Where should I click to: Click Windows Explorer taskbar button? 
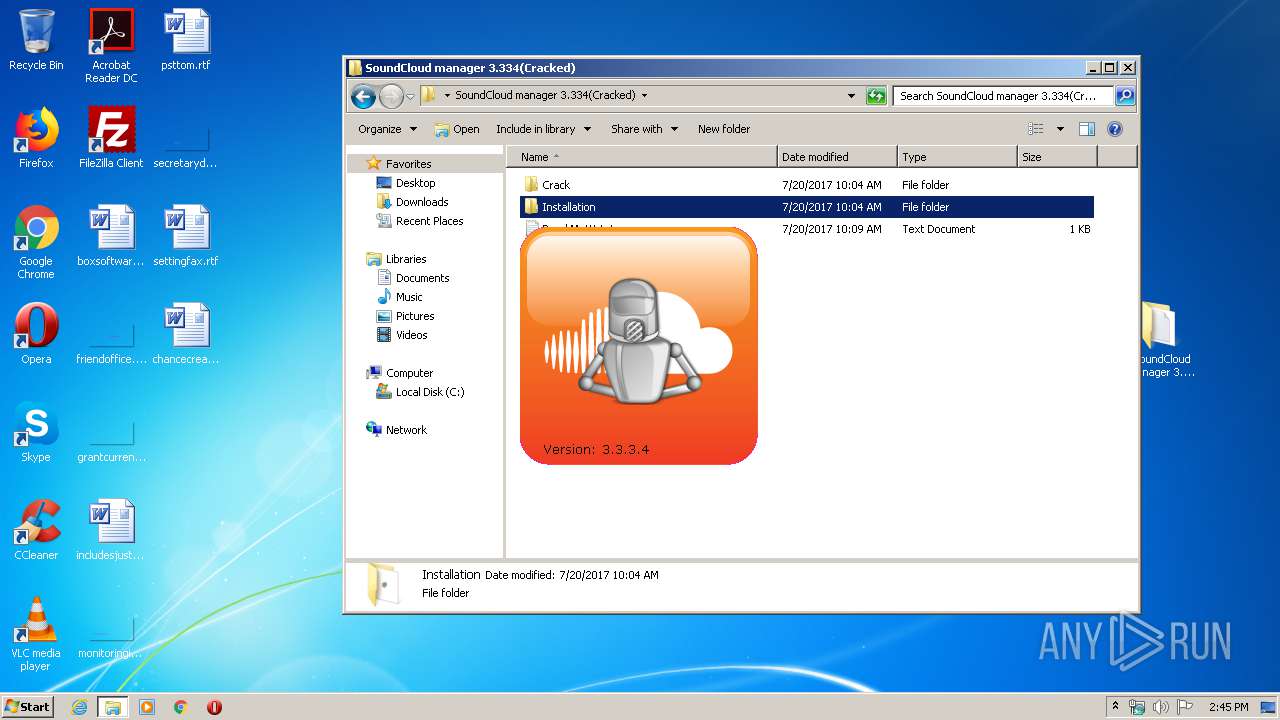(112, 707)
